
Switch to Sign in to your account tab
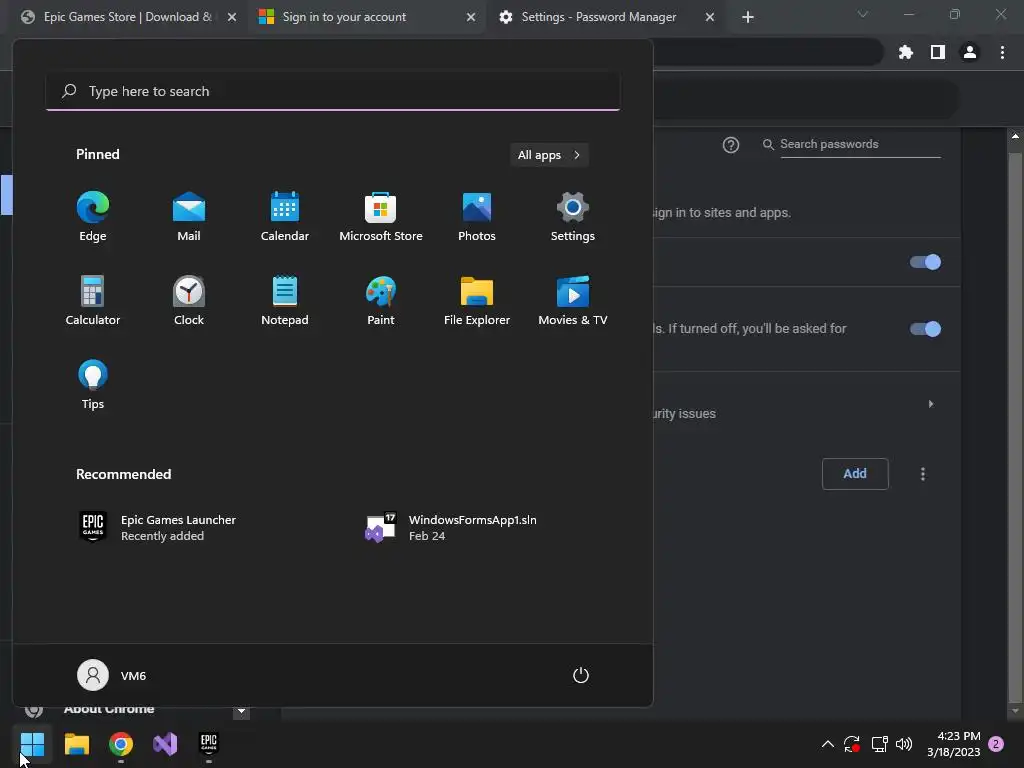point(367,17)
